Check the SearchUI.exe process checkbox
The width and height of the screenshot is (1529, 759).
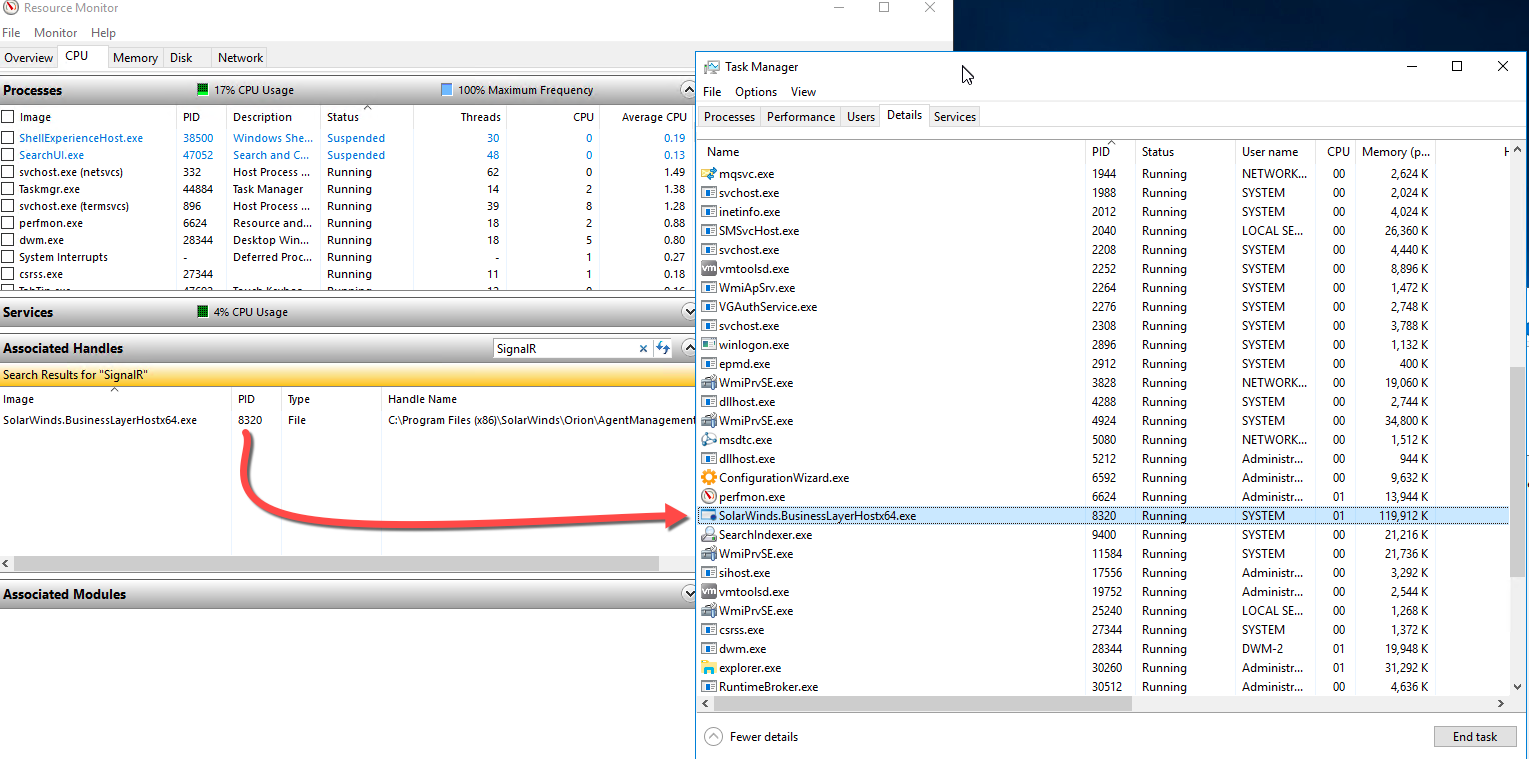pos(8,155)
